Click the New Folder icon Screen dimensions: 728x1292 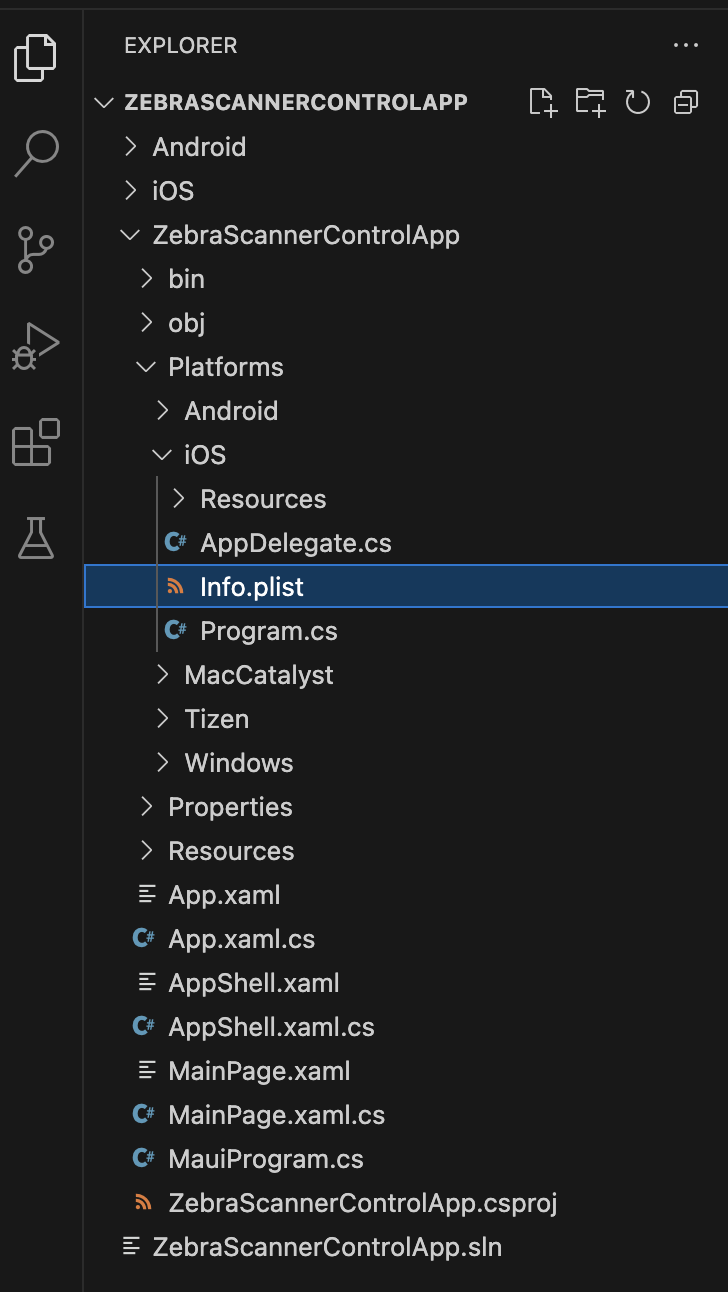590,102
